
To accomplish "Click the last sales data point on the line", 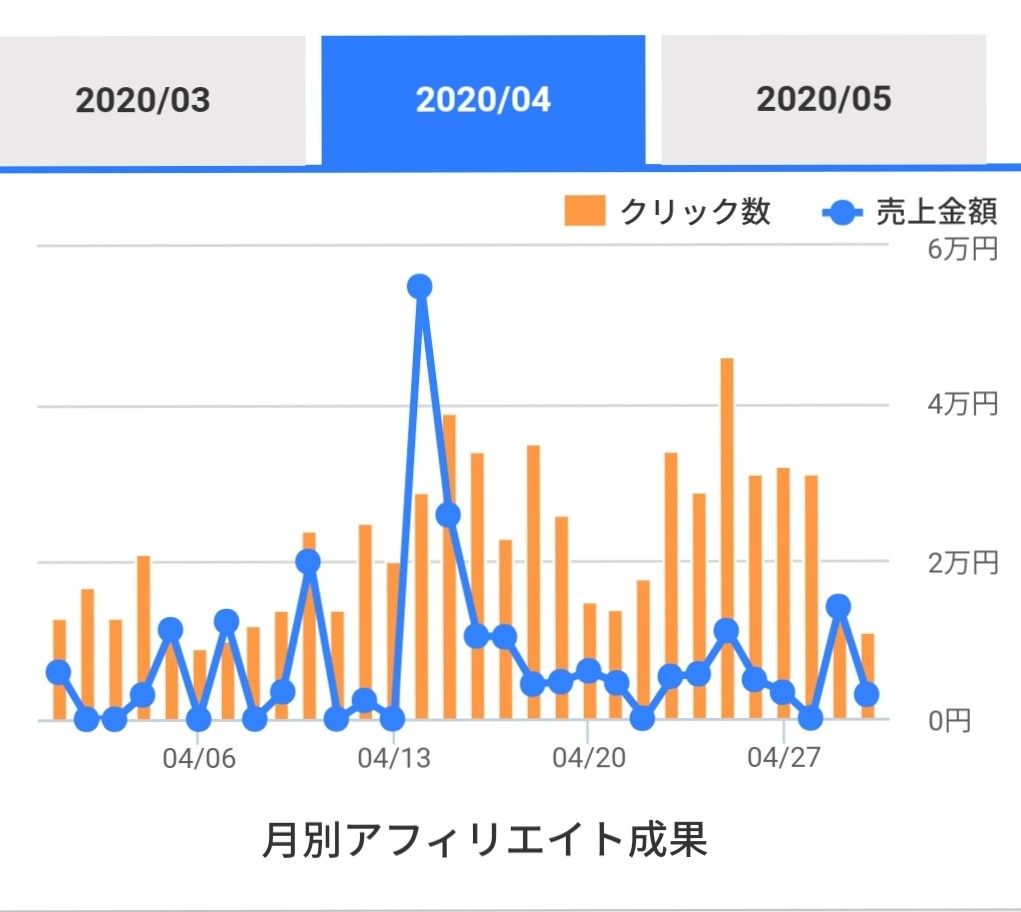I will (x=867, y=694).
